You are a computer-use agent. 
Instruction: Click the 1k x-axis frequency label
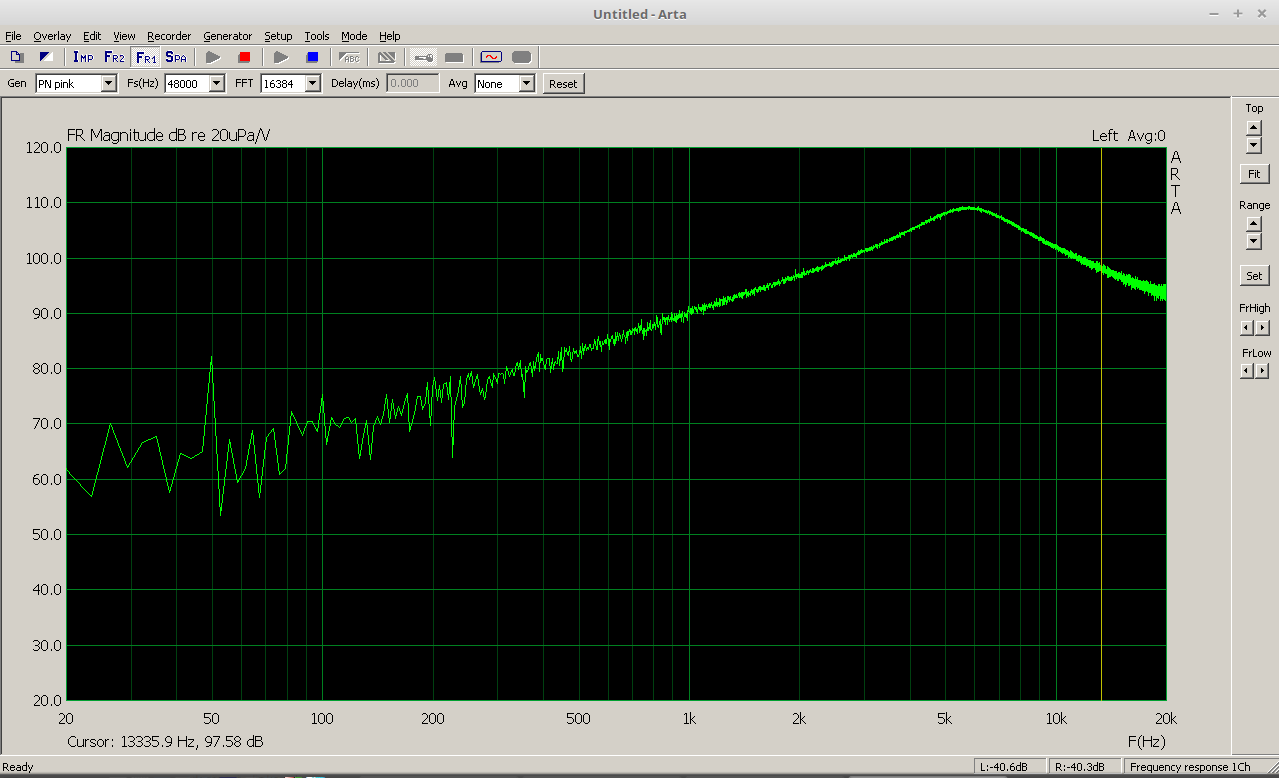689,718
